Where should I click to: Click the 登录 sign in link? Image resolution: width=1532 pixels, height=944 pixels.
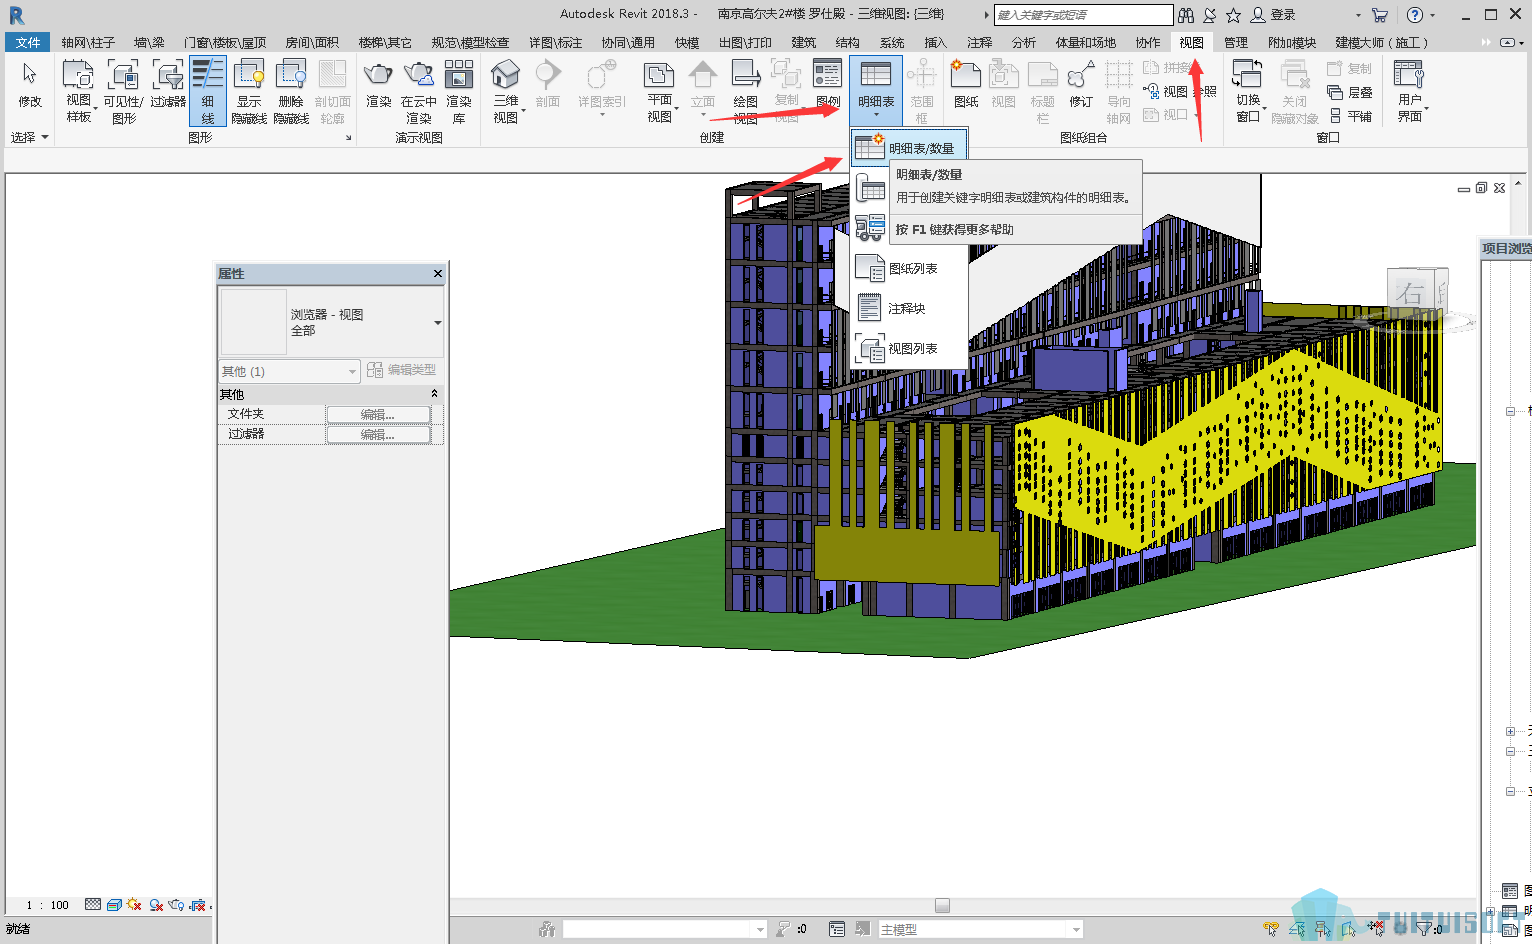pos(1283,15)
